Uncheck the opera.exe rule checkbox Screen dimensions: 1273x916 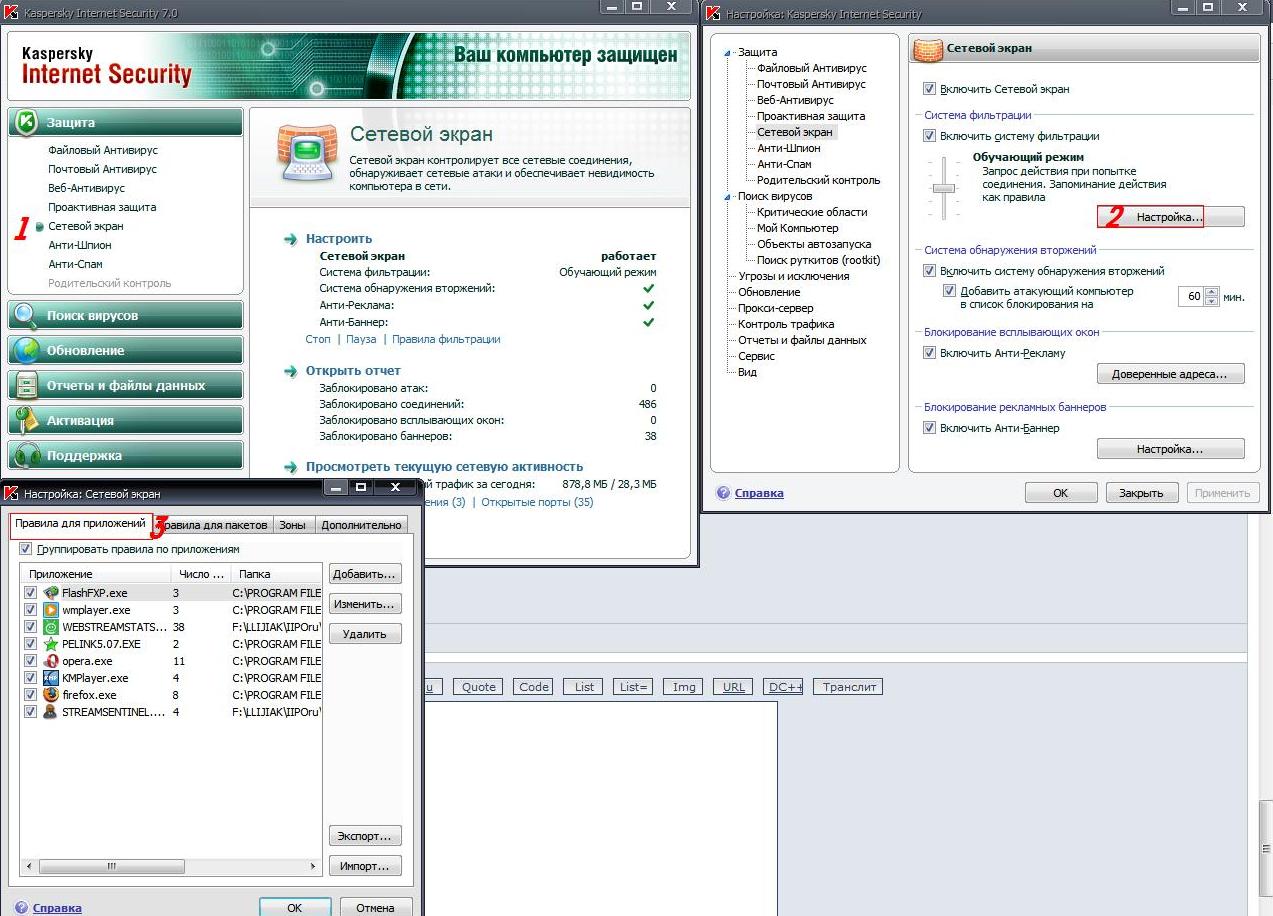[x=30, y=661]
